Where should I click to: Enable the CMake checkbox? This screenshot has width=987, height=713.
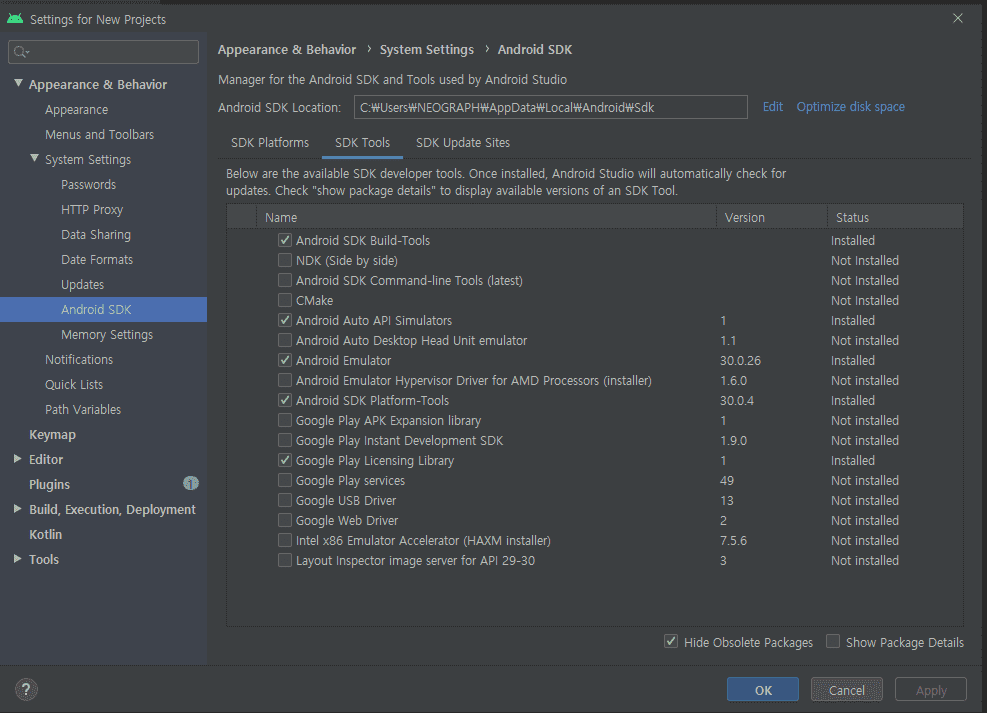click(x=285, y=300)
